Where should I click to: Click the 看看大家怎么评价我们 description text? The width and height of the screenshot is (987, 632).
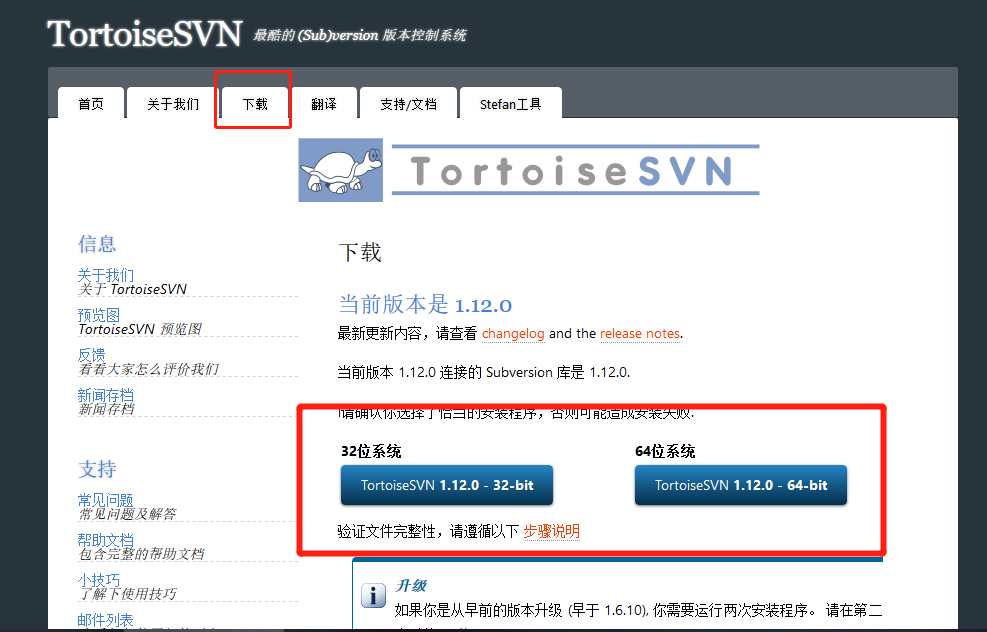coord(148,369)
